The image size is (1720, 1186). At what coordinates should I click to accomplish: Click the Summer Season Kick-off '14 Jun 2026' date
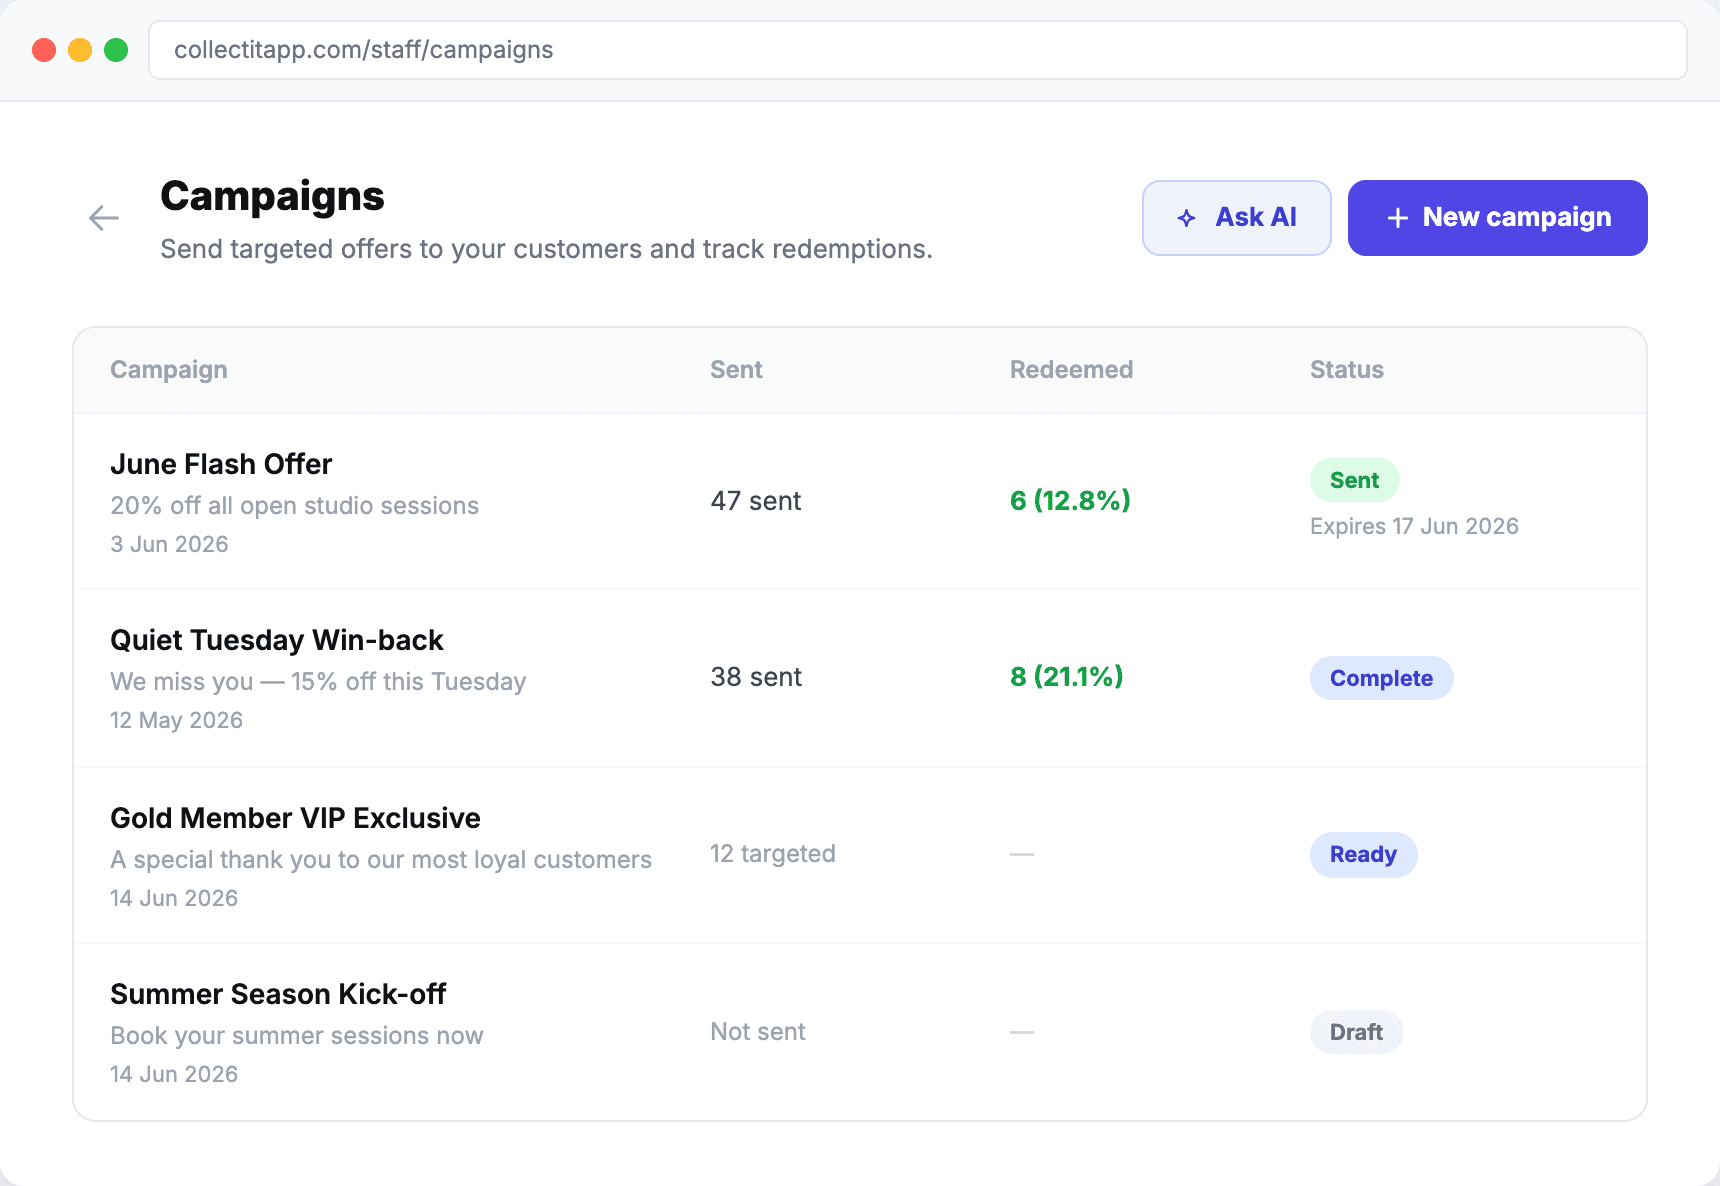174,1074
